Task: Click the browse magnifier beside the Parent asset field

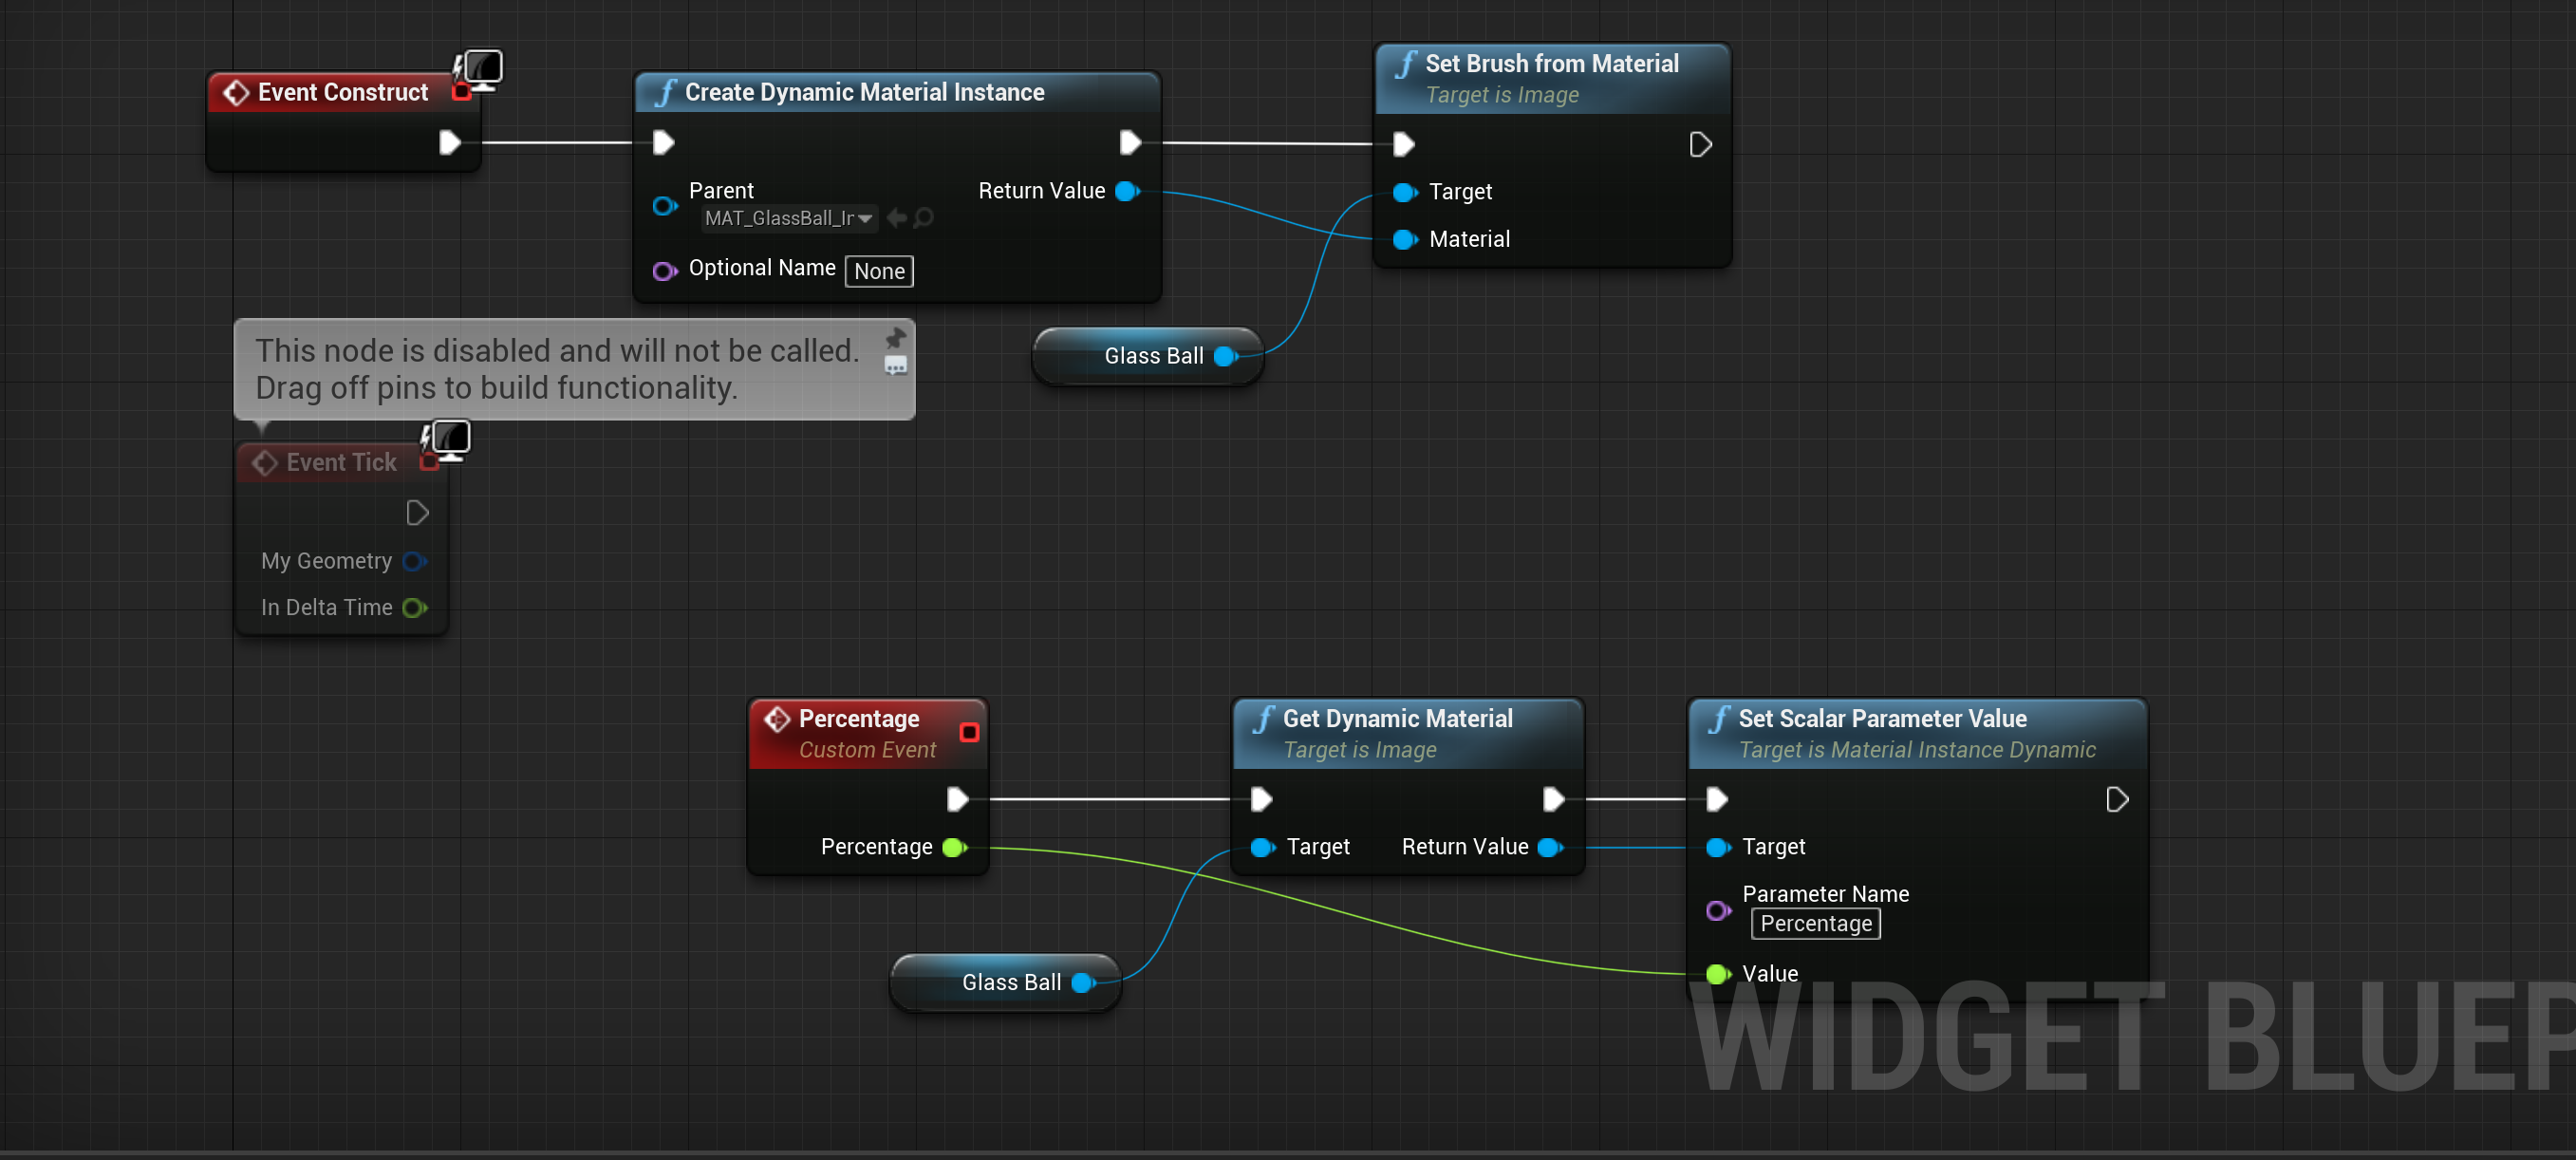Action: point(924,218)
